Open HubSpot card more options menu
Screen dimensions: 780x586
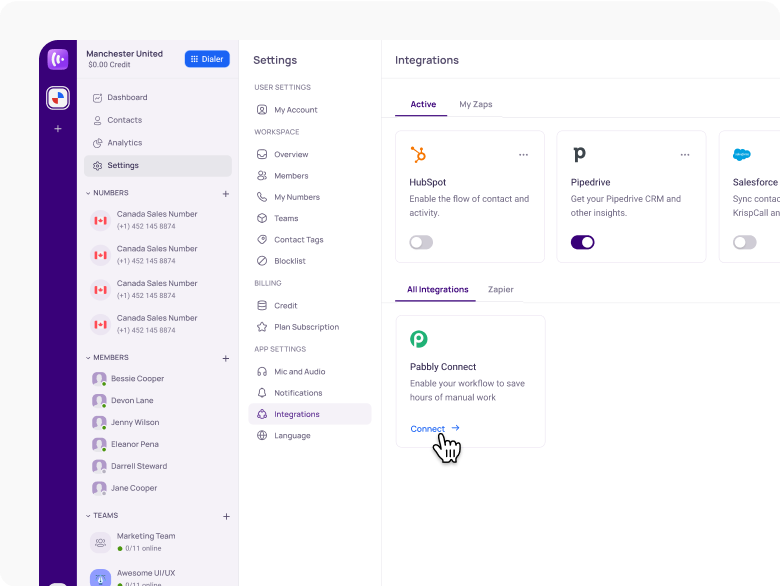pos(523,155)
